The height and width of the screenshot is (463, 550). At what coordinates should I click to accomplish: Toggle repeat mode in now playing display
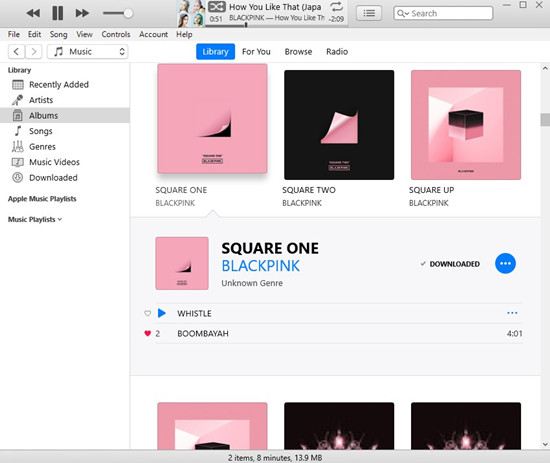point(336,7)
